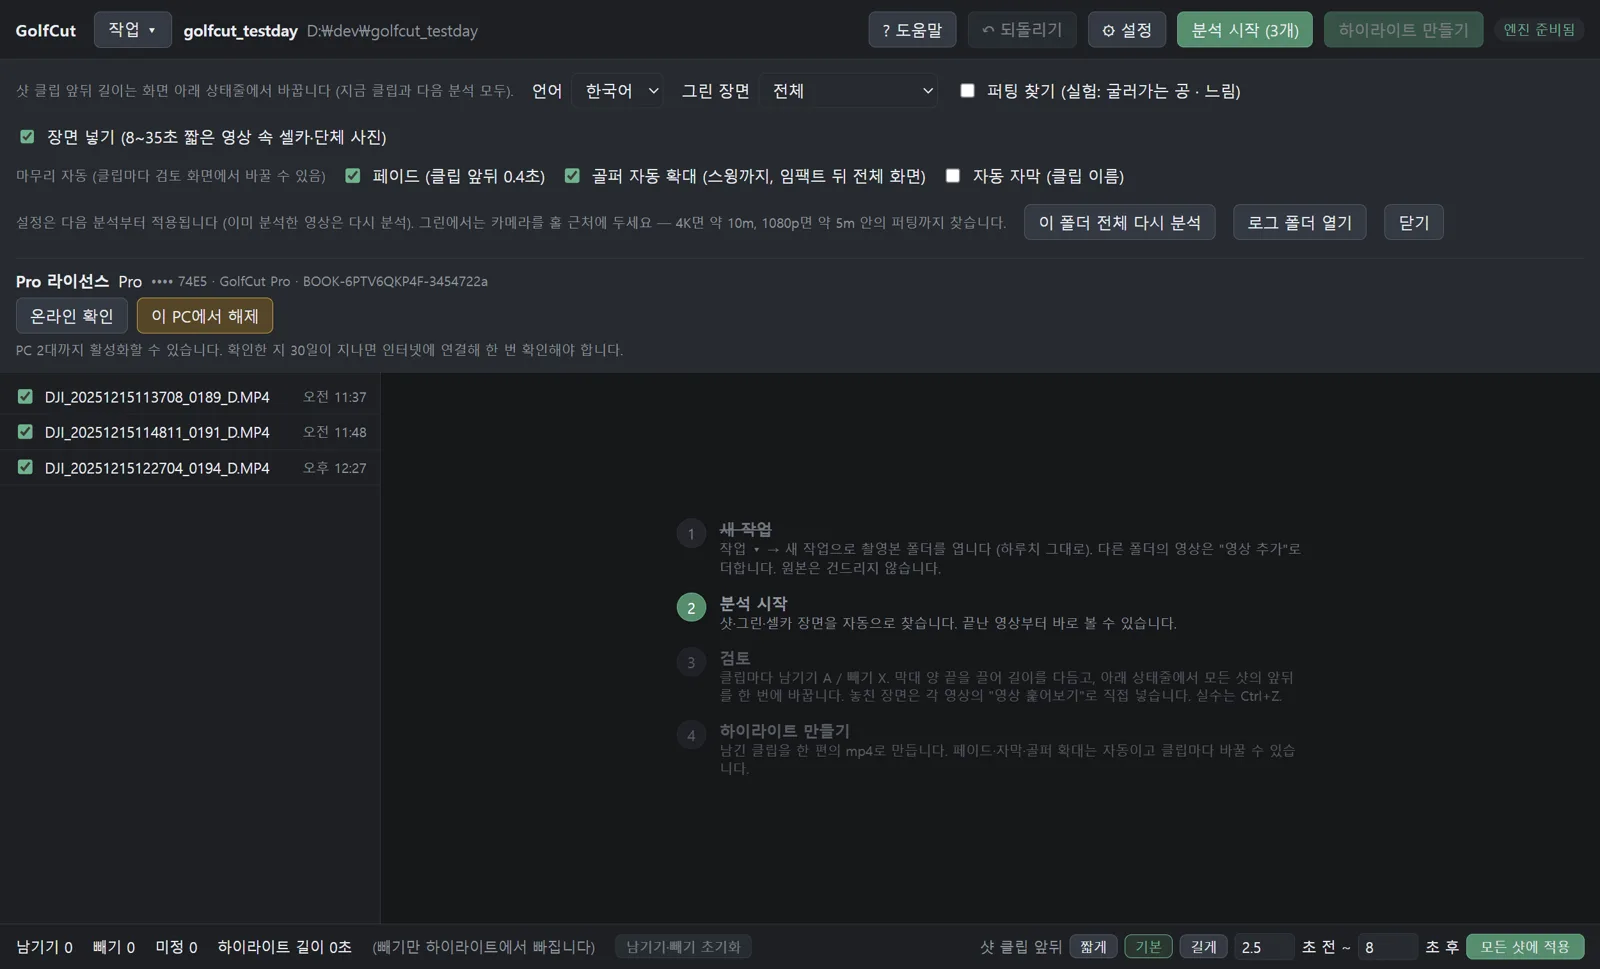This screenshot has height=969, width=1600.
Task: Click the 남기기 0 status counter
Action: pos(45,947)
